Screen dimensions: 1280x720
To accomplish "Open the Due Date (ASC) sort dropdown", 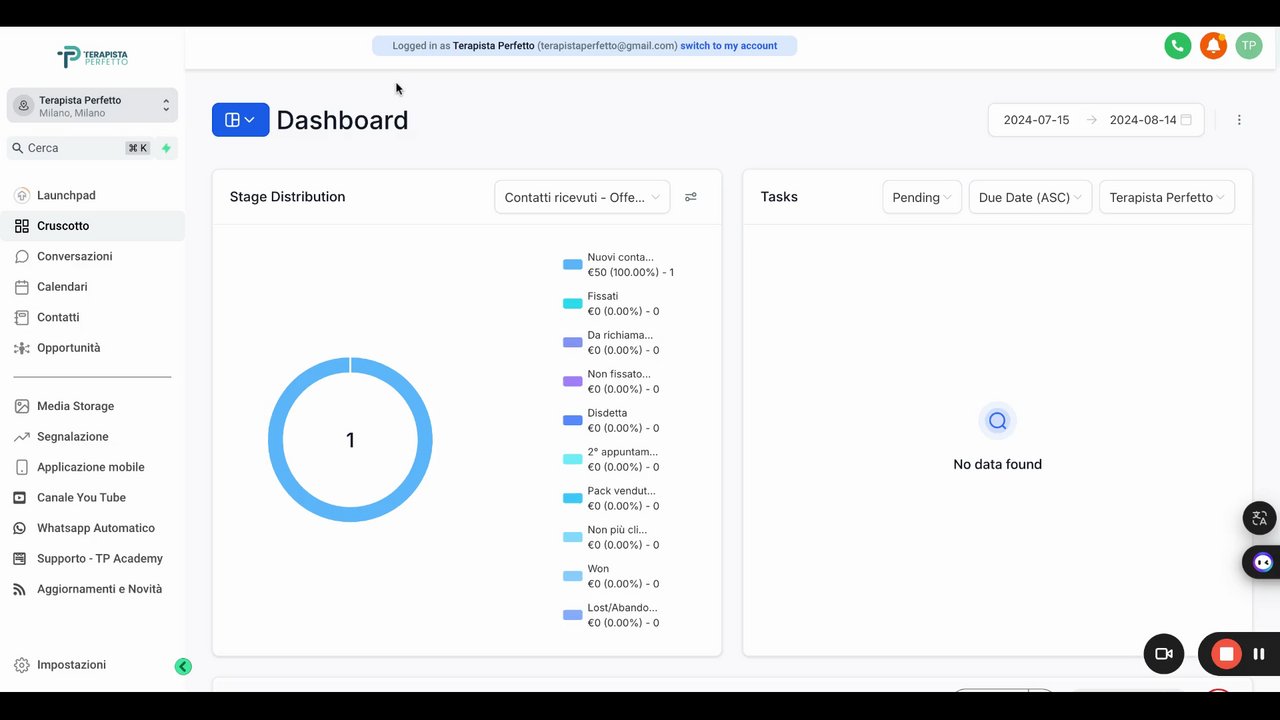I will click(x=1030, y=197).
